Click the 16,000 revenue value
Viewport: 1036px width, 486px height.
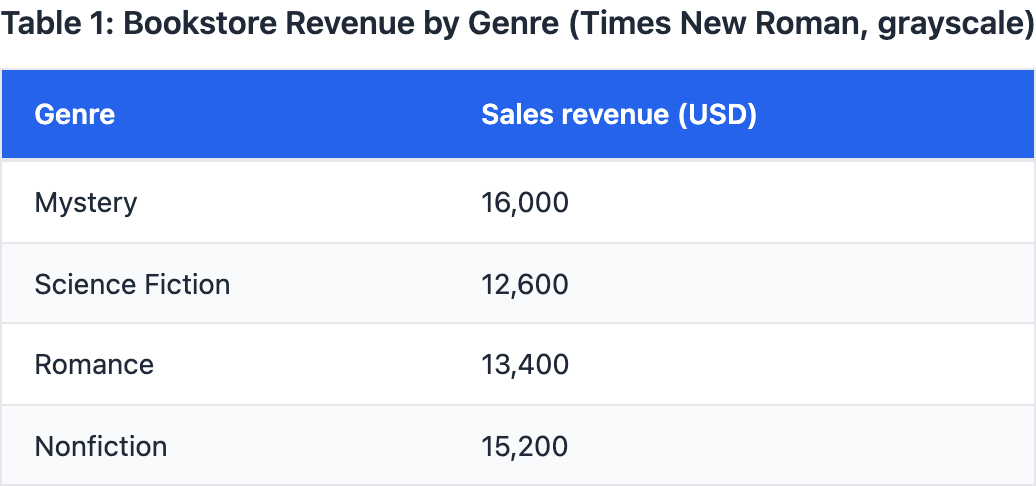pyautogui.click(x=525, y=203)
